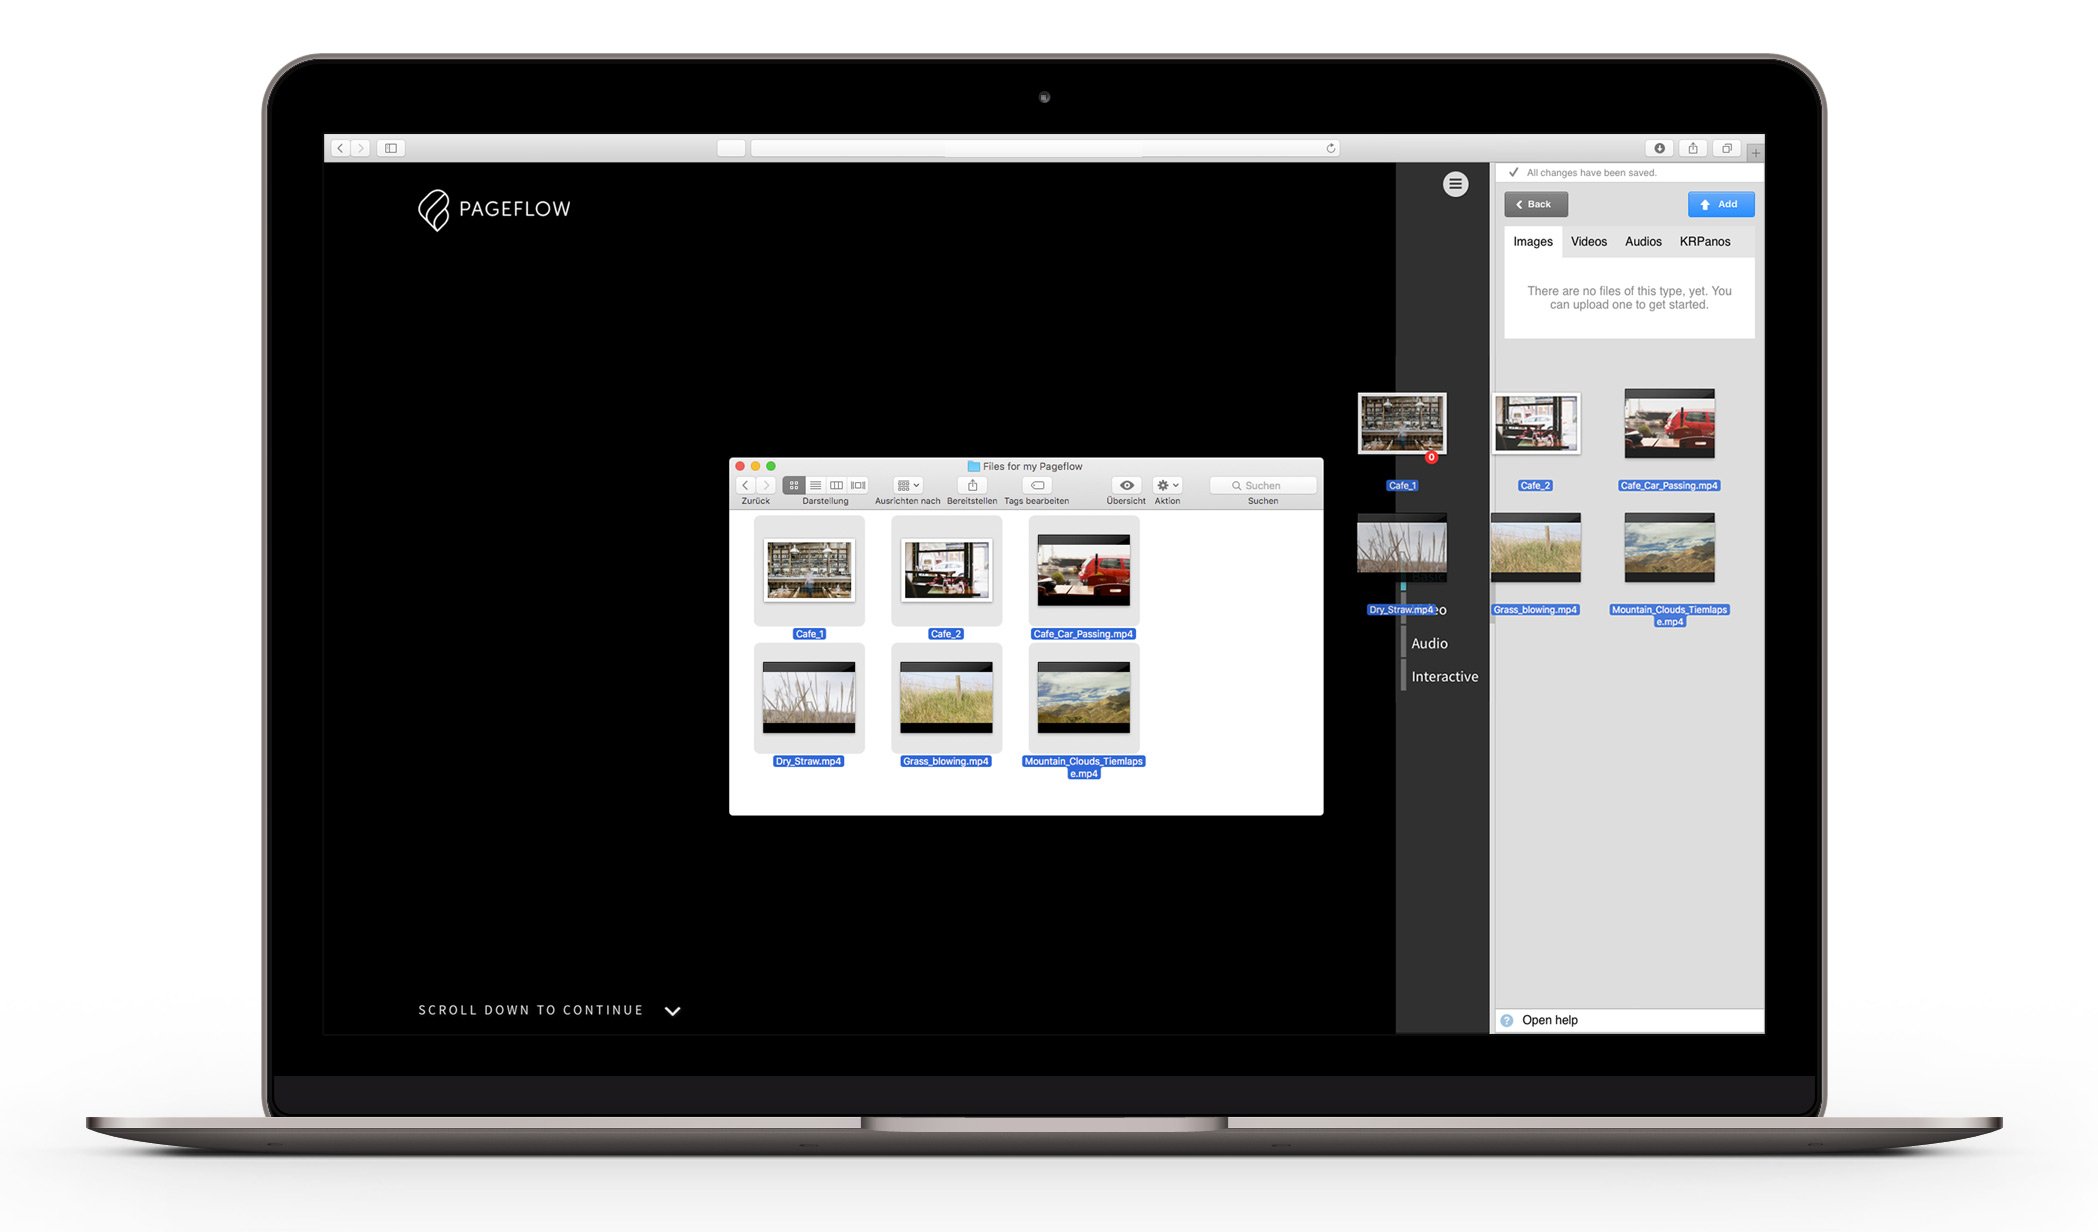Switch to the Videos tab

(1588, 242)
